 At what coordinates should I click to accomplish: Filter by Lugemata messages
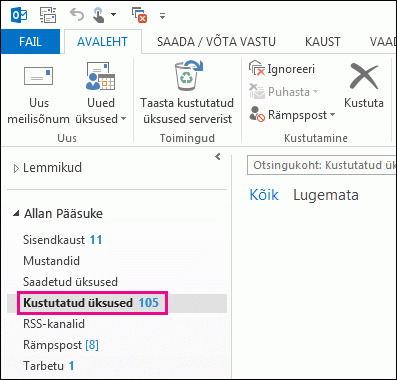[x=326, y=195]
